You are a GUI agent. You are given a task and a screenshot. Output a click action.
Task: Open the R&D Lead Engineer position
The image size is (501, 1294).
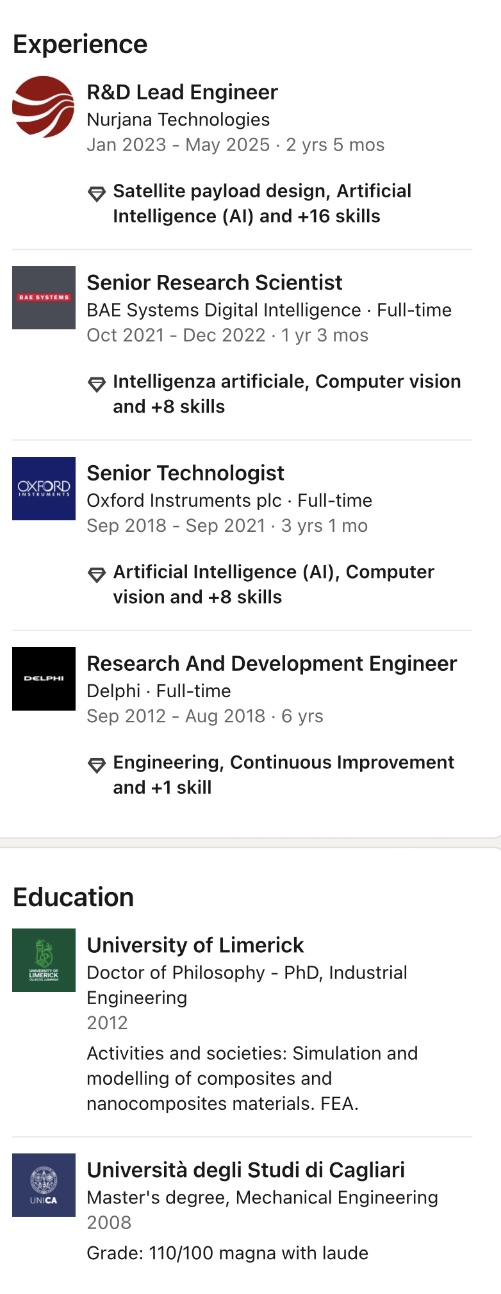coord(182,92)
